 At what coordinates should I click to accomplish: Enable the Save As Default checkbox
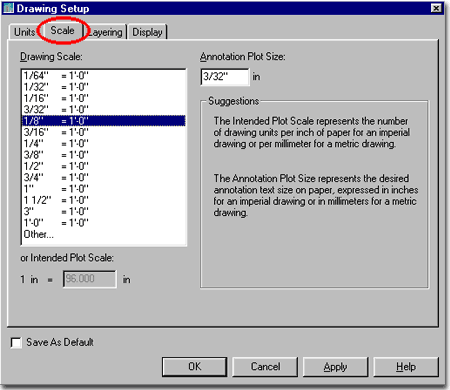(x=16, y=343)
